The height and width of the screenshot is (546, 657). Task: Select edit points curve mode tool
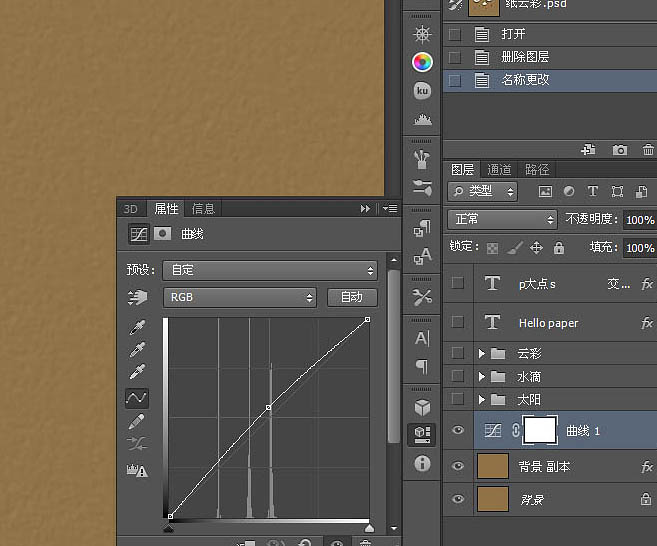pos(137,398)
